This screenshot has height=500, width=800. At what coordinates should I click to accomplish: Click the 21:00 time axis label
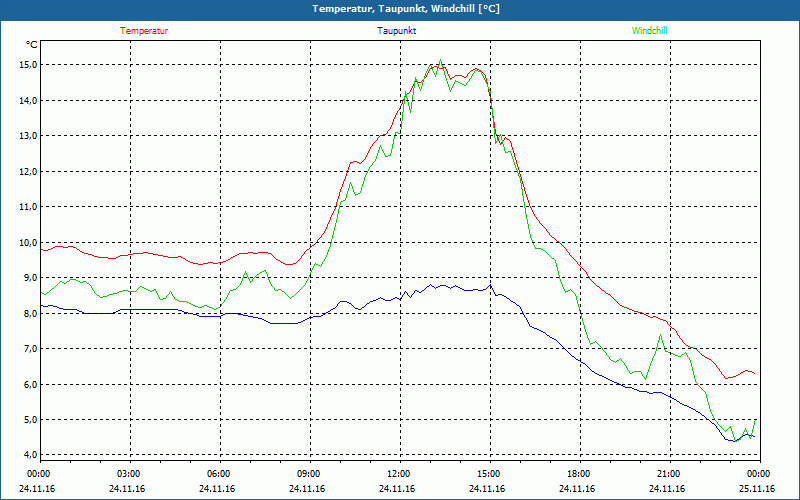(x=668, y=474)
